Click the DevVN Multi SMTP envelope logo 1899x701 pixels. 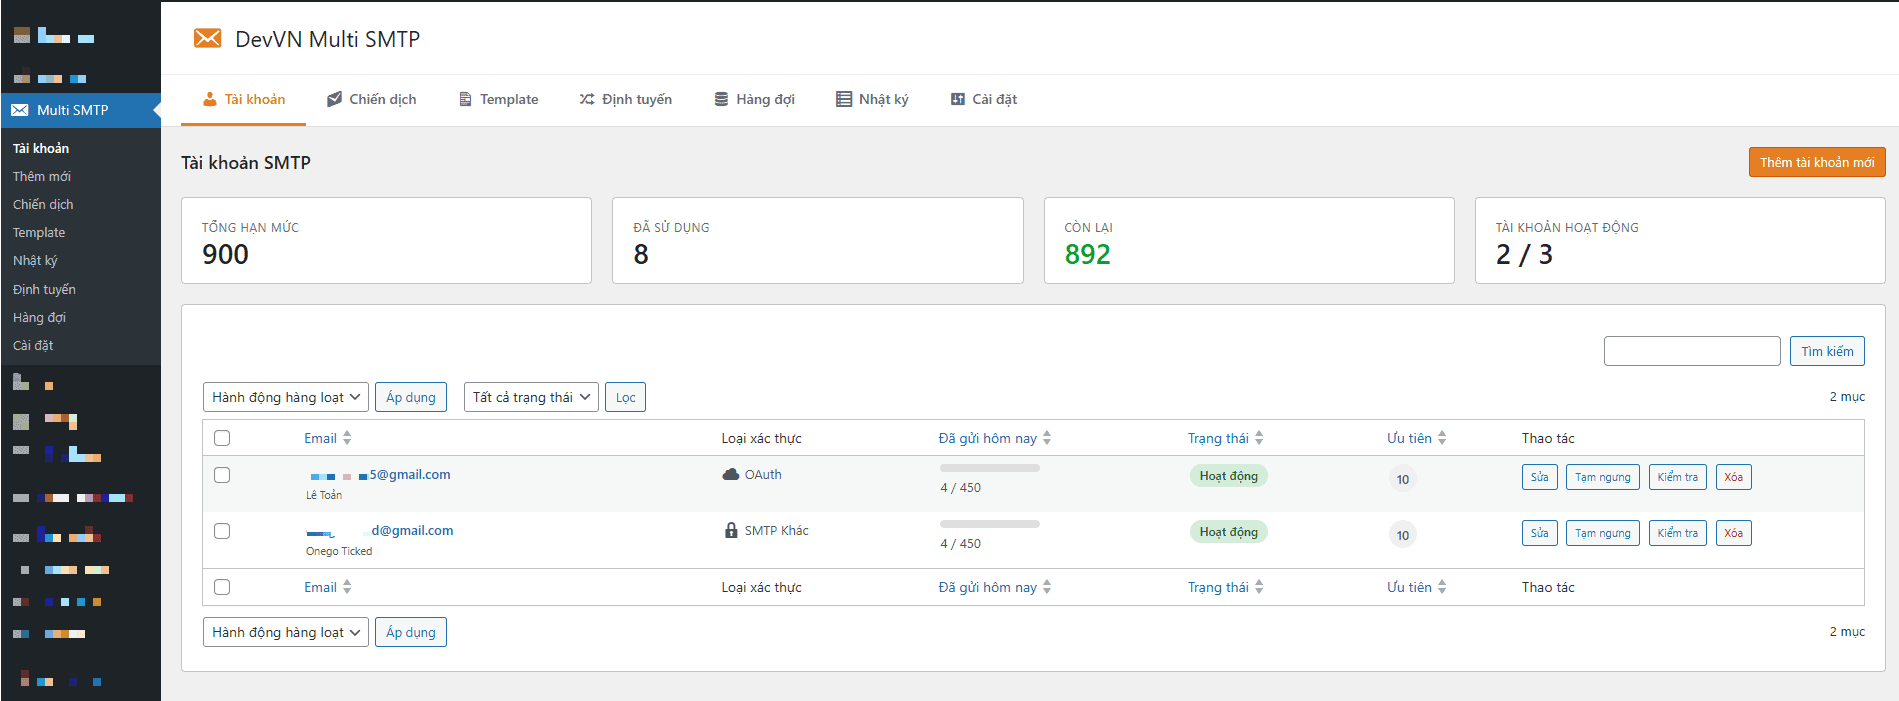pyautogui.click(x=207, y=39)
